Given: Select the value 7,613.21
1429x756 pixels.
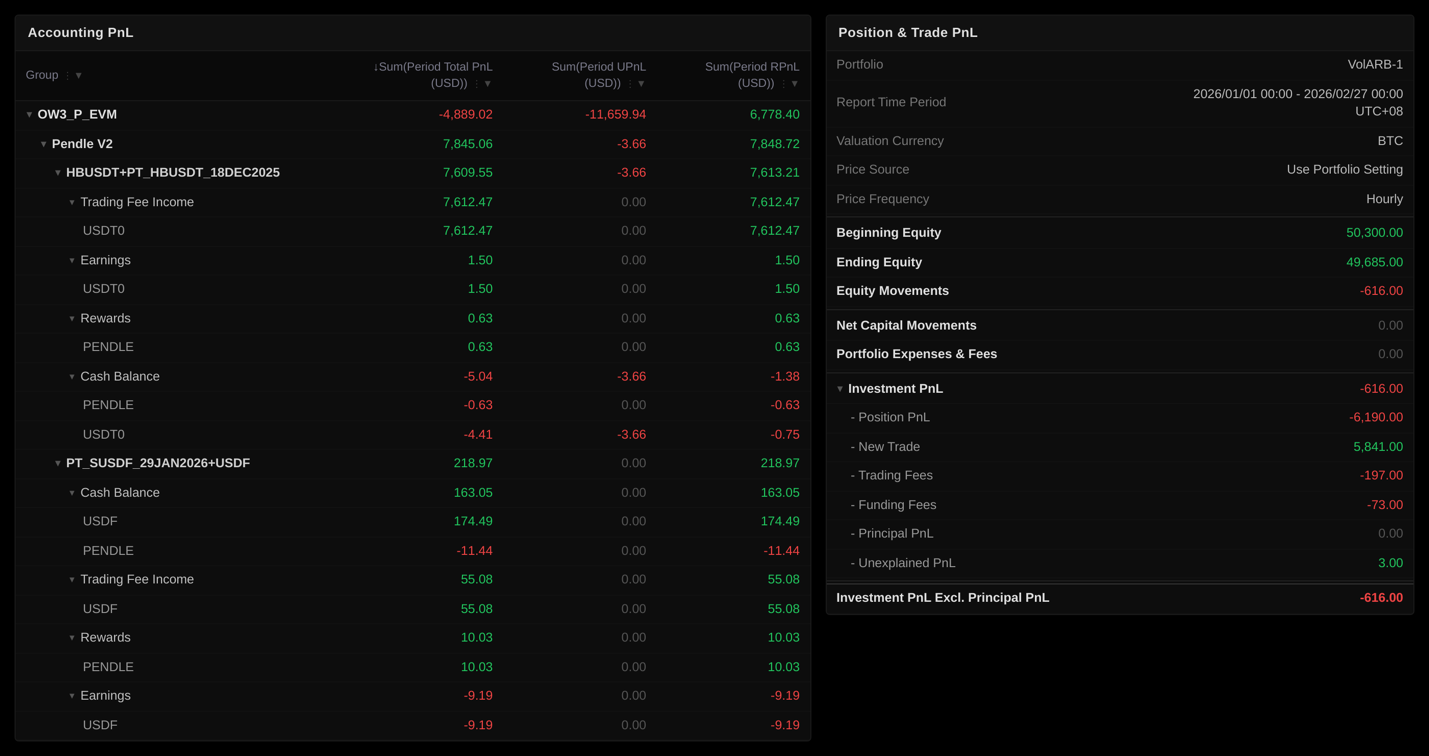Looking at the screenshot, I should click(x=774, y=173).
